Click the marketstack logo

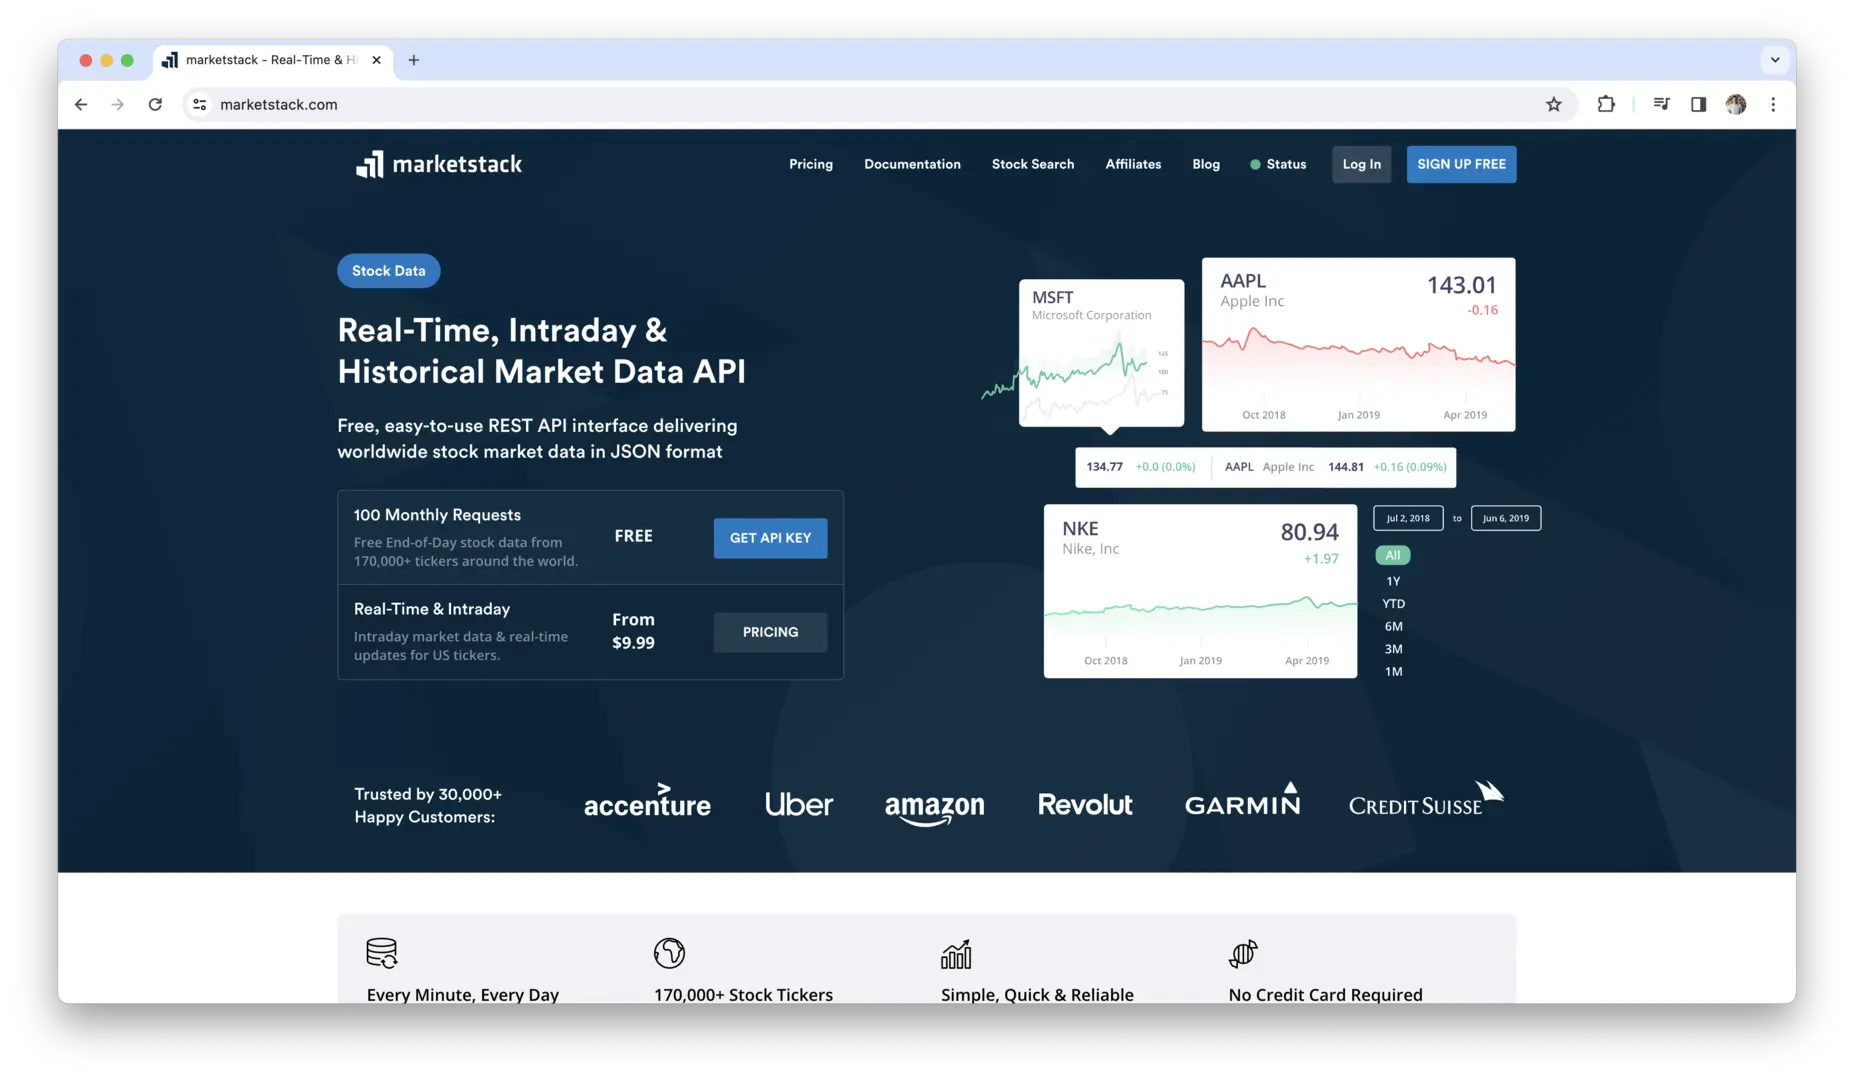coord(438,164)
